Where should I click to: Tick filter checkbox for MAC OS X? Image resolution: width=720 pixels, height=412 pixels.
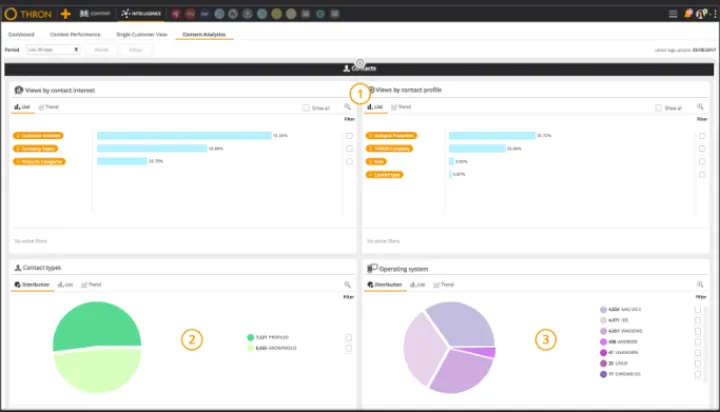pos(698,310)
